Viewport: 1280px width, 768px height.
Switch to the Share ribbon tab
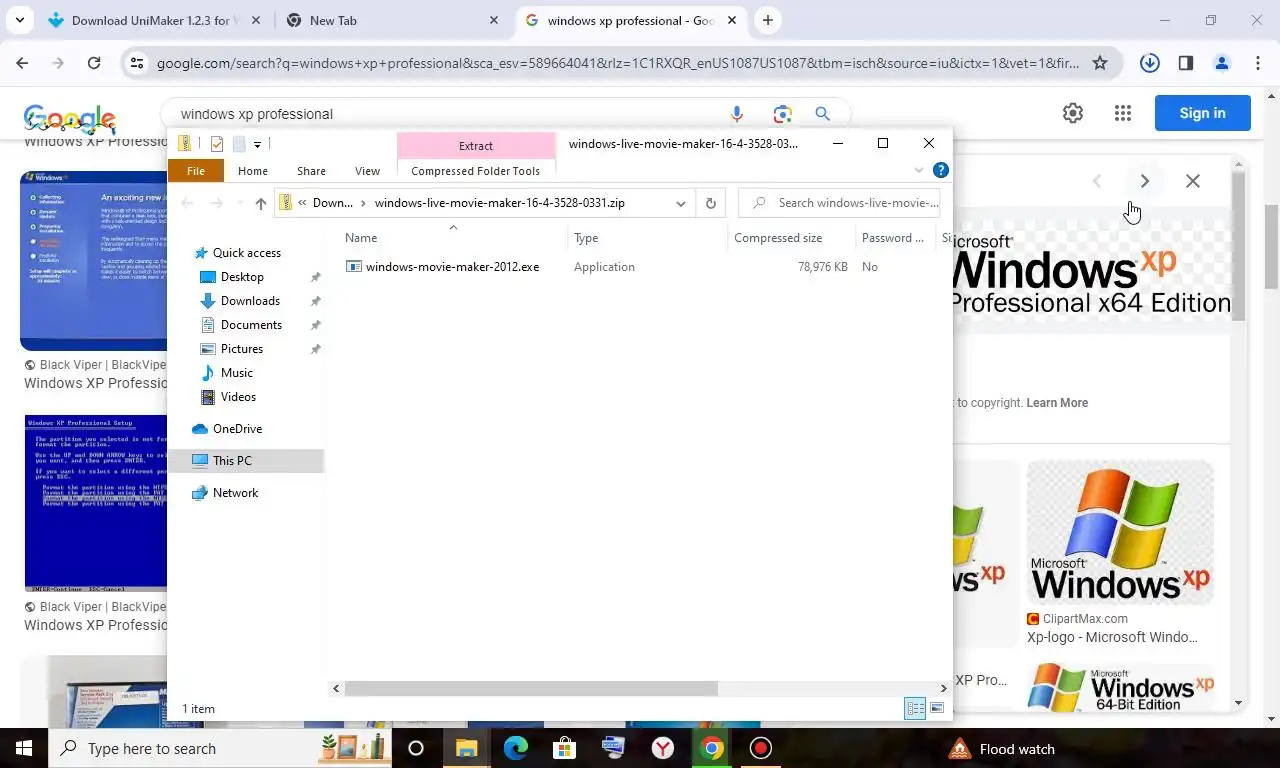pyautogui.click(x=311, y=171)
